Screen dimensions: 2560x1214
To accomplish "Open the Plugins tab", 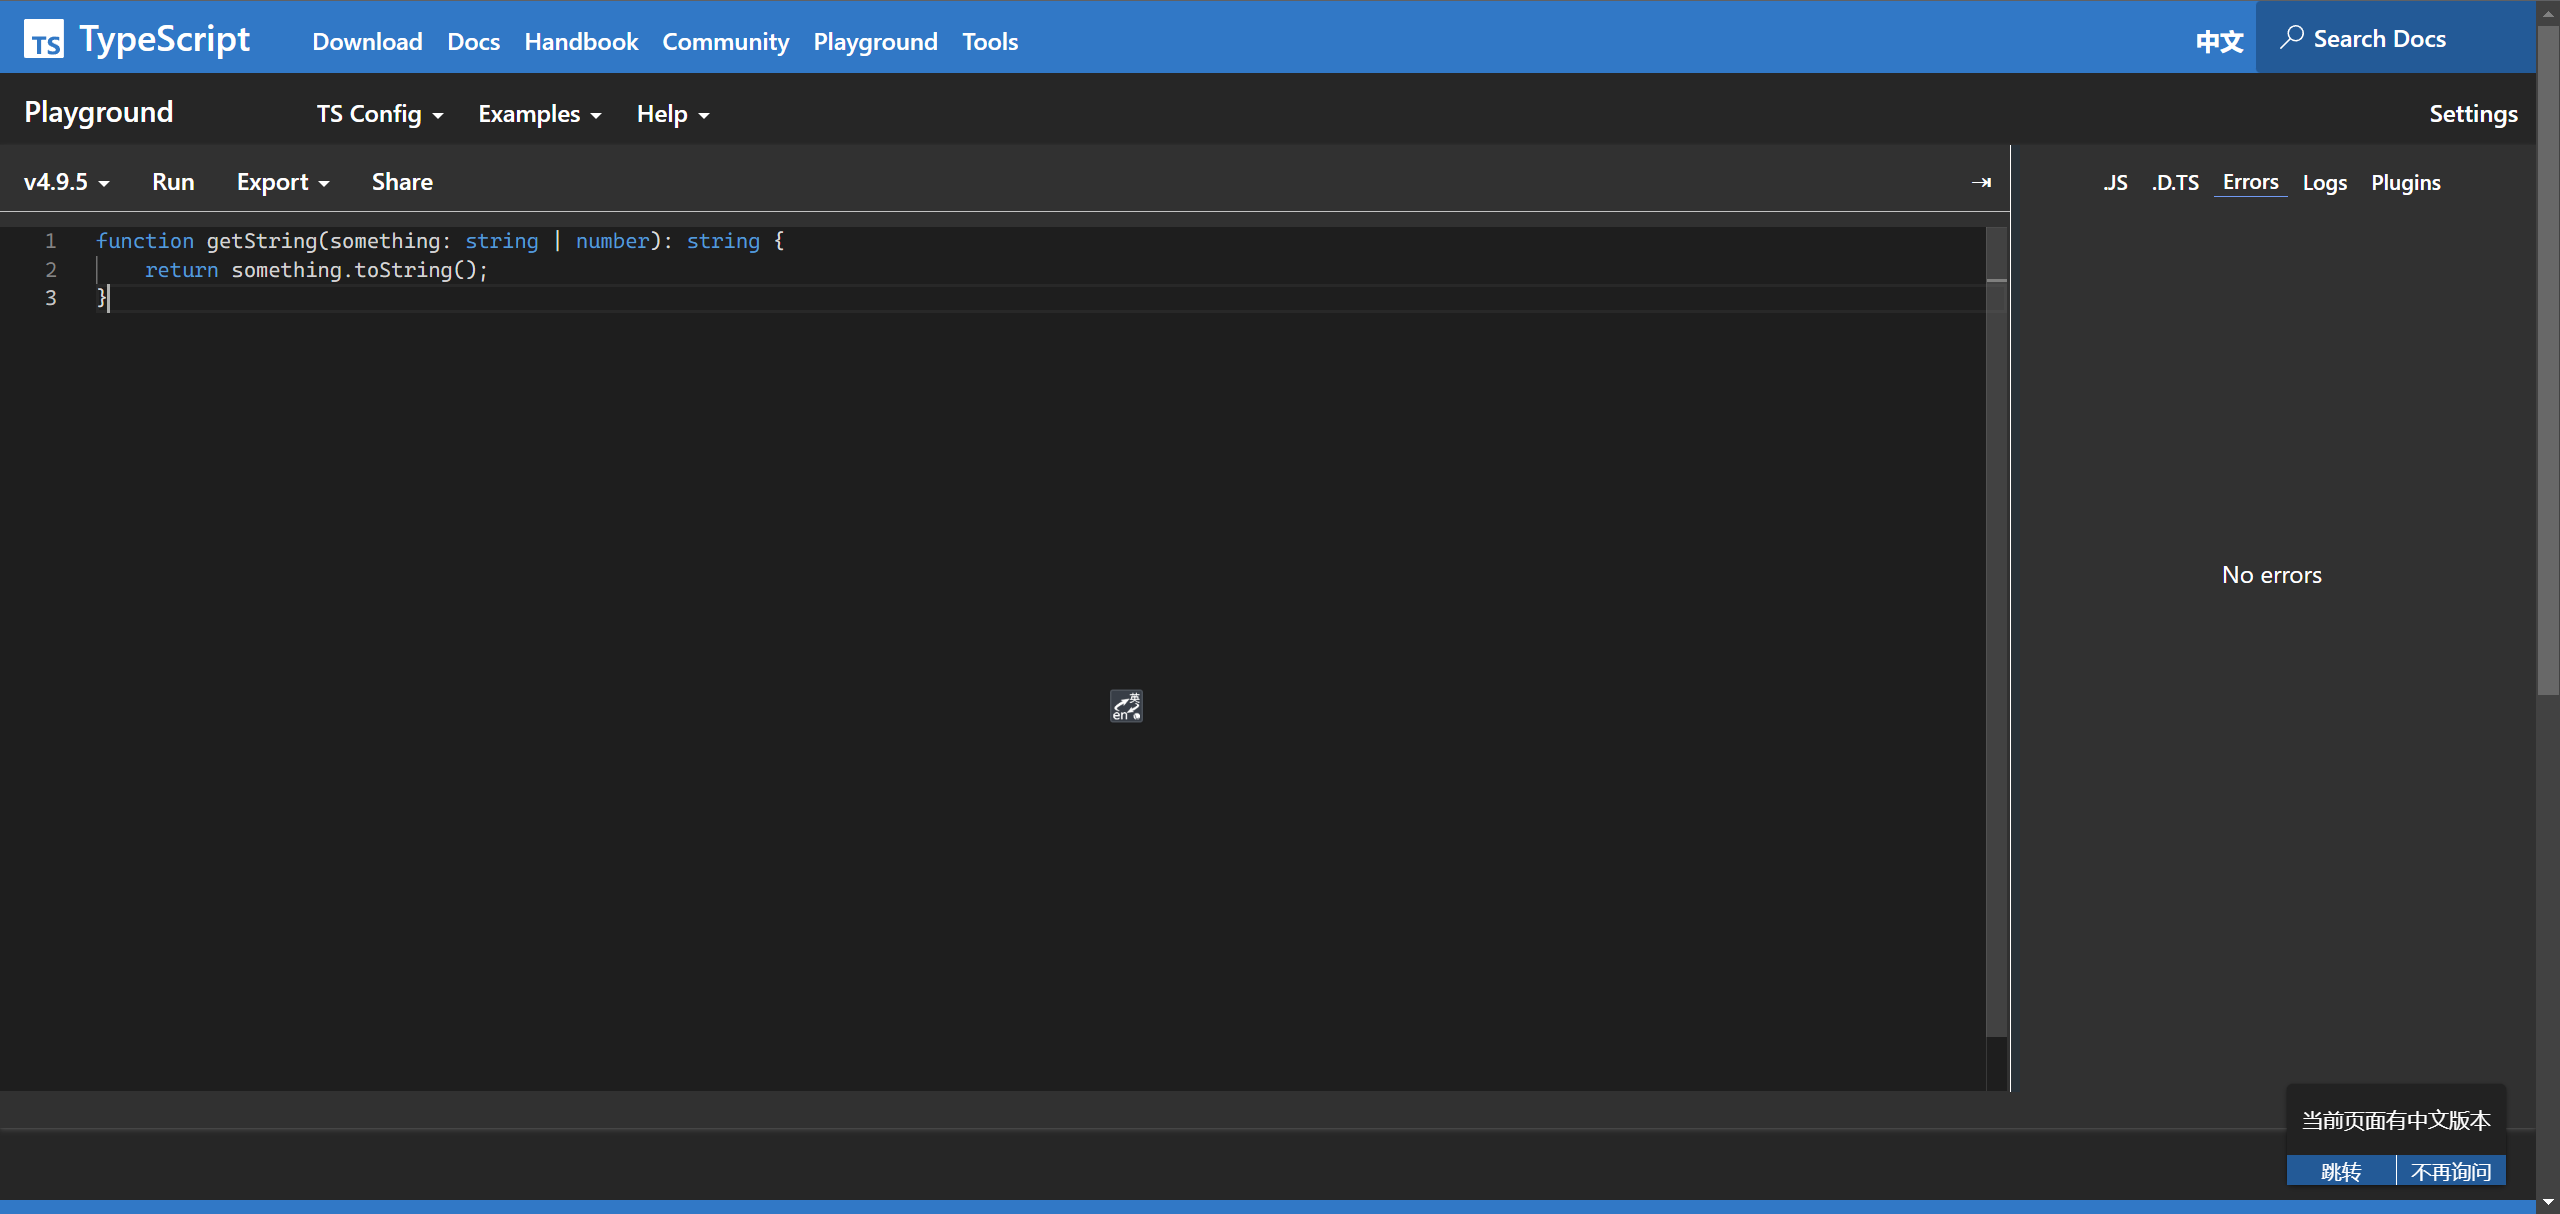I will click(x=2405, y=182).
